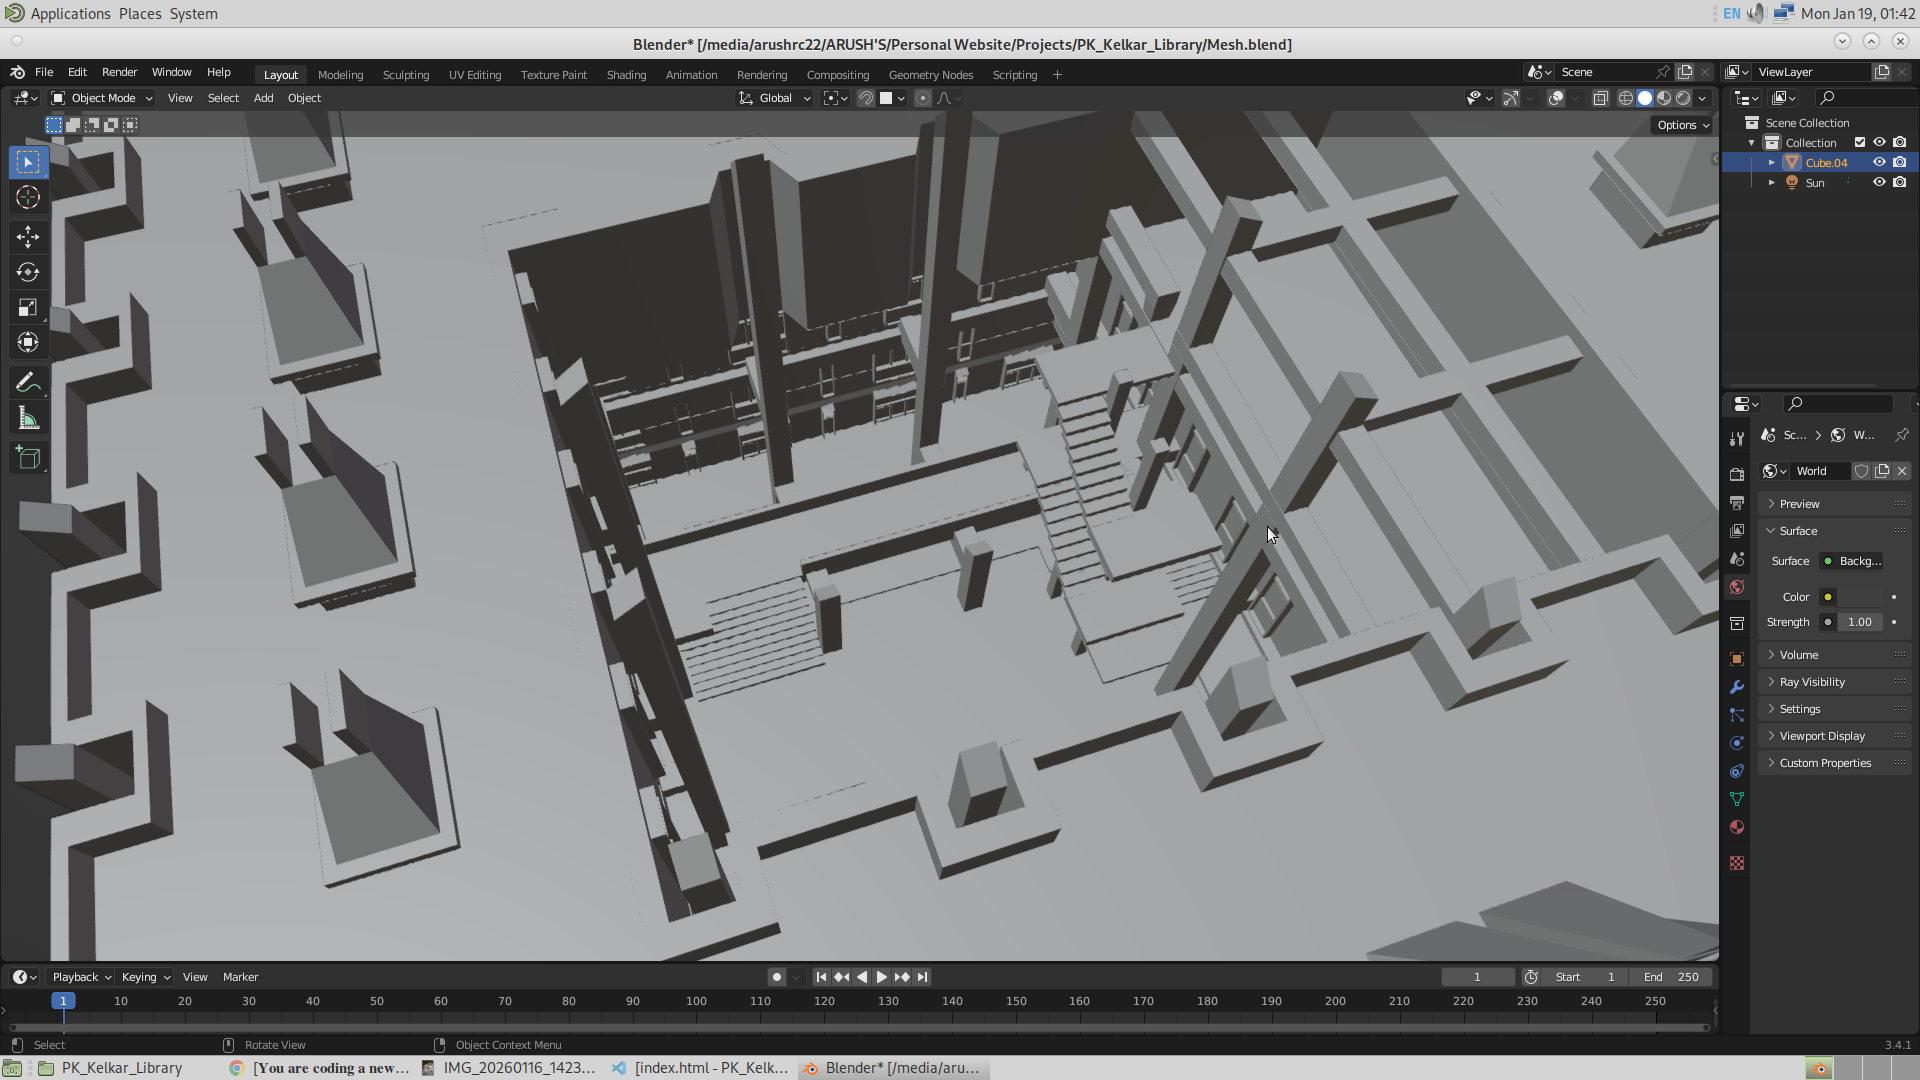The height and width of the screenshot is (1080, 1920).
Task: Select the 3D Cursor tool
Action: click(x=28, y=197)
